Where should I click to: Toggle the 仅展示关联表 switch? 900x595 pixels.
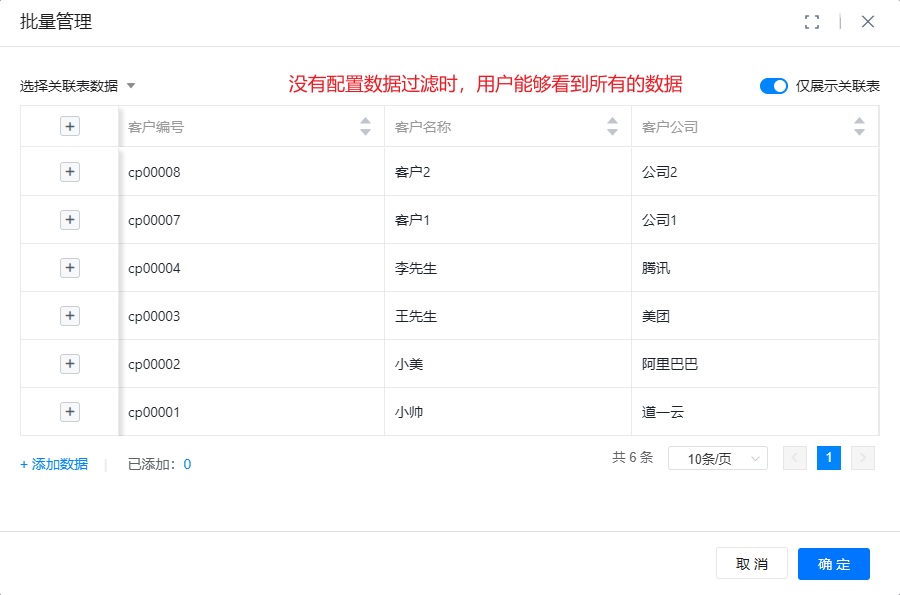[x=774, y=86]
